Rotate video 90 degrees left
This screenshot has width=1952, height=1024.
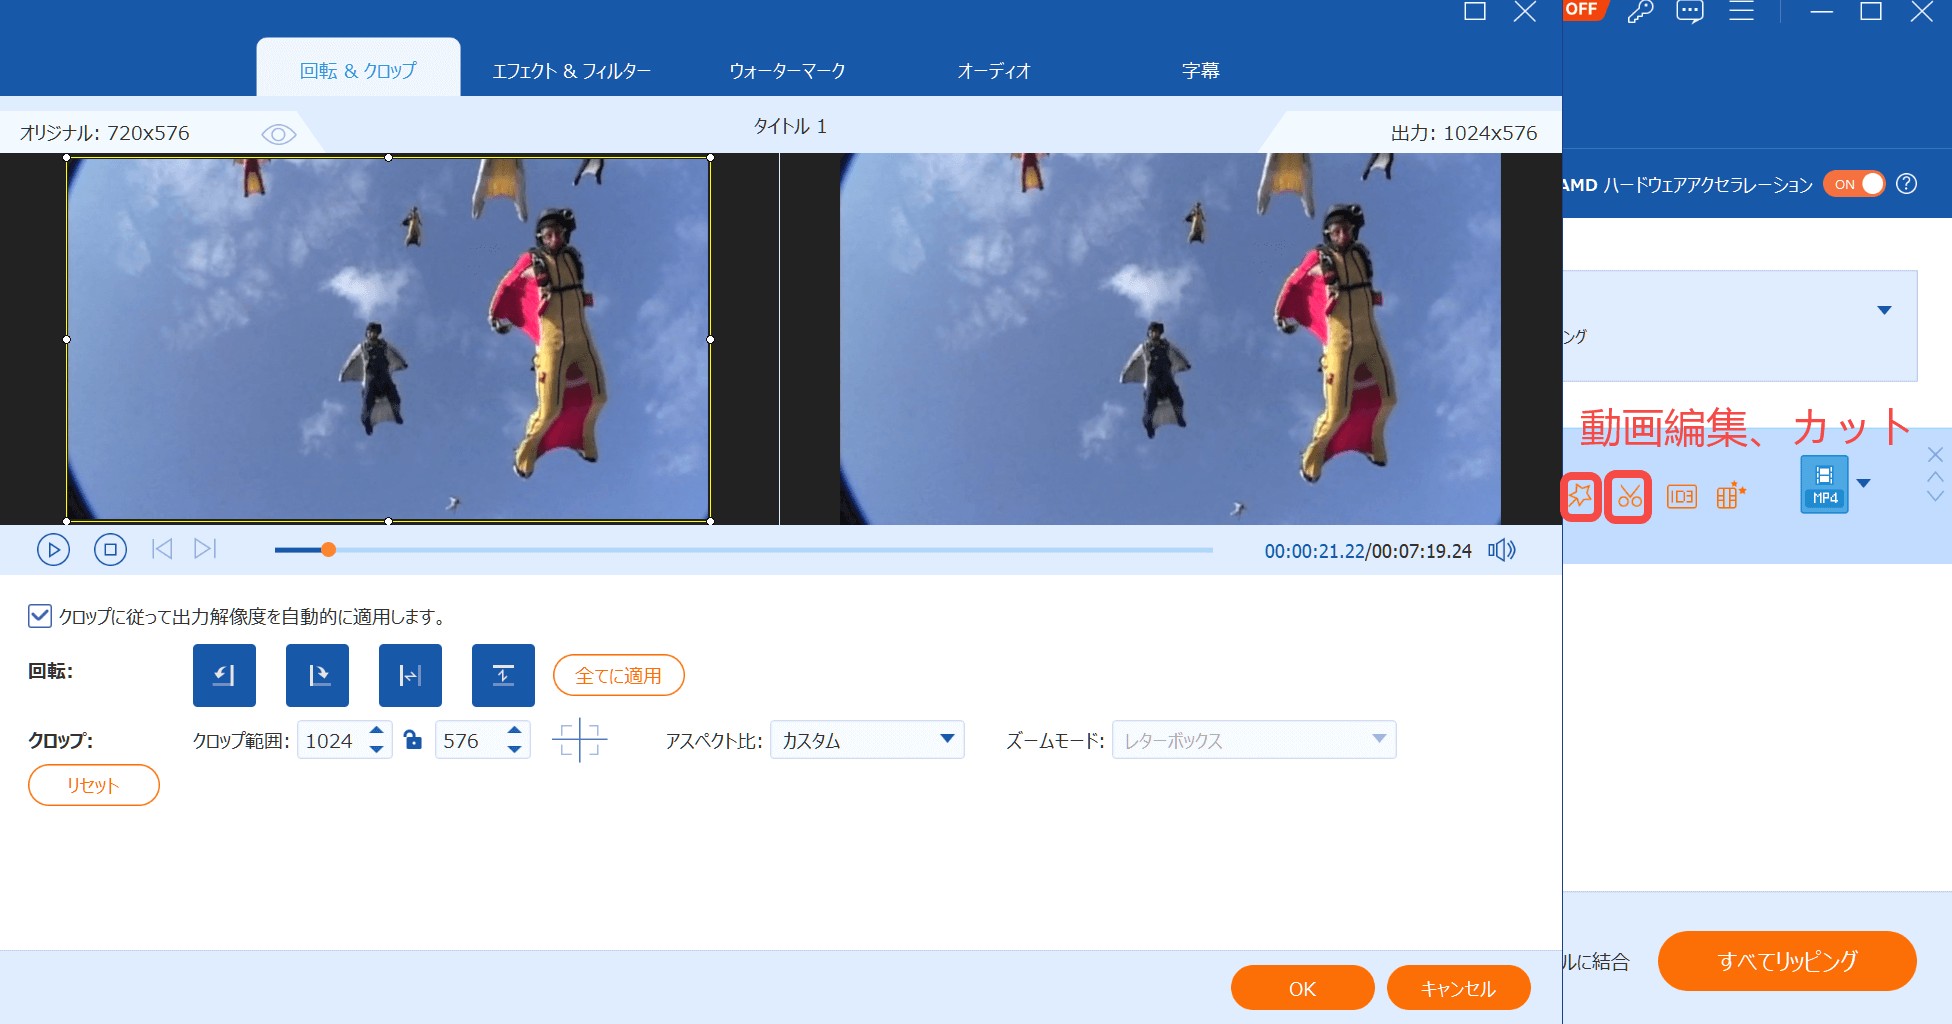coord(224,676)
